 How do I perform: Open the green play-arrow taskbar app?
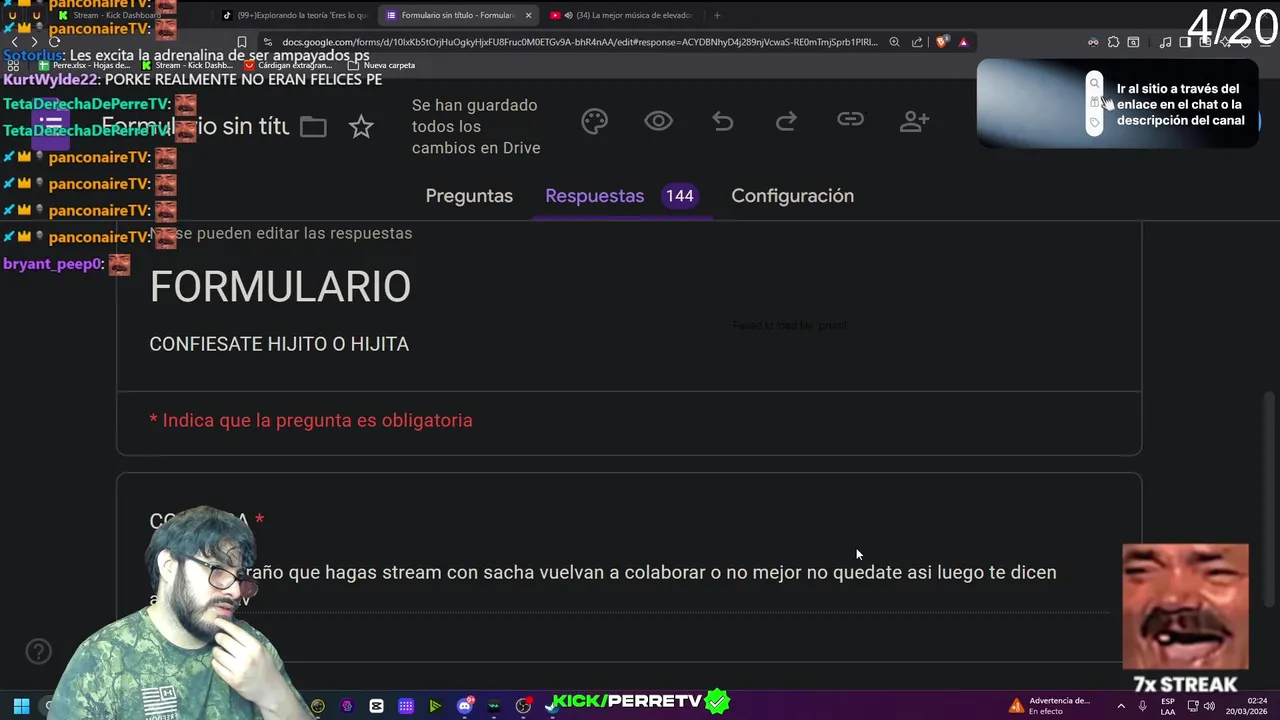click(435, 706)
